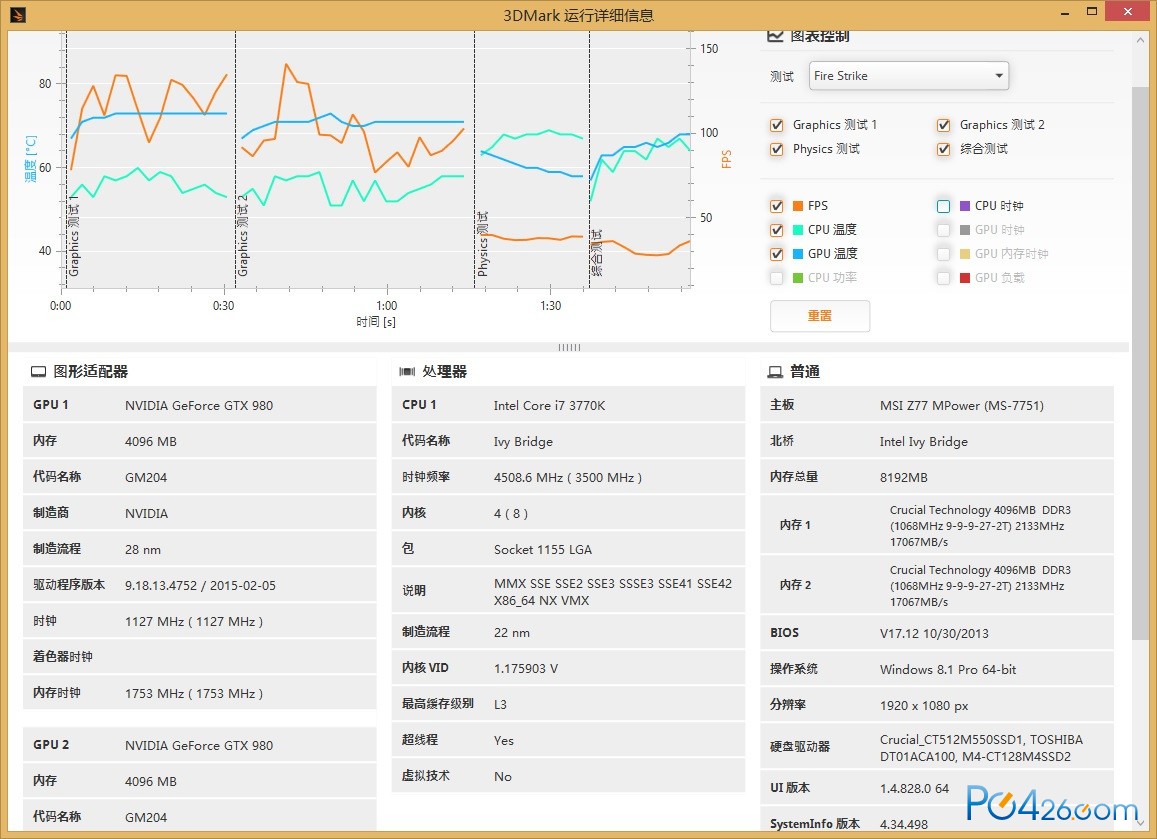Click the Intel Core i7 3770K value
Screen dimensions: 1157x839
tap(549, 405)
